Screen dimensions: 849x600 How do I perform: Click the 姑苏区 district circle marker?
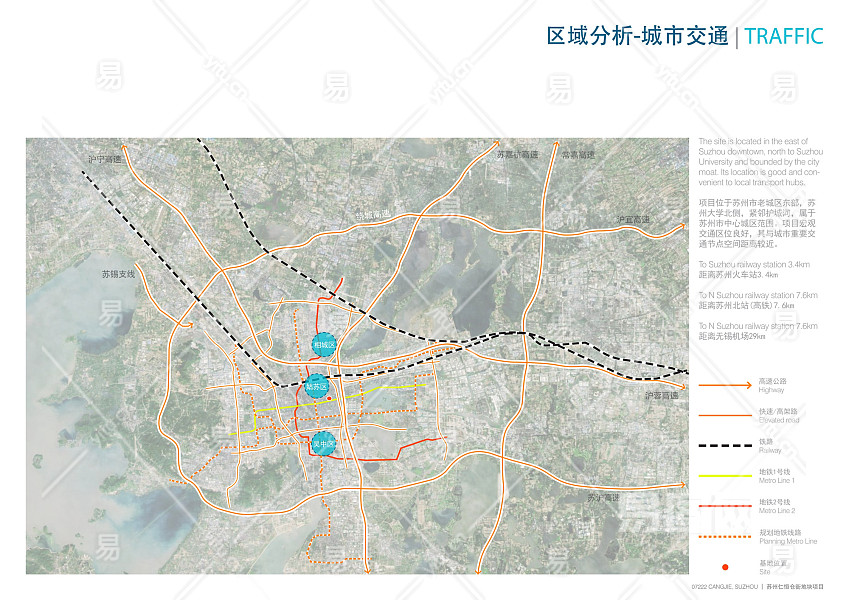[317, 386]
